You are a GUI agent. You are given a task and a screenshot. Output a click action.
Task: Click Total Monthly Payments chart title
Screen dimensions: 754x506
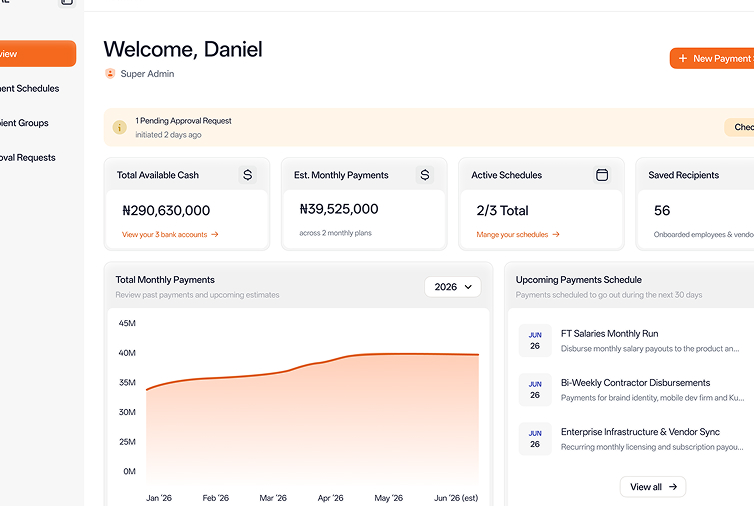tap(165, 280)
